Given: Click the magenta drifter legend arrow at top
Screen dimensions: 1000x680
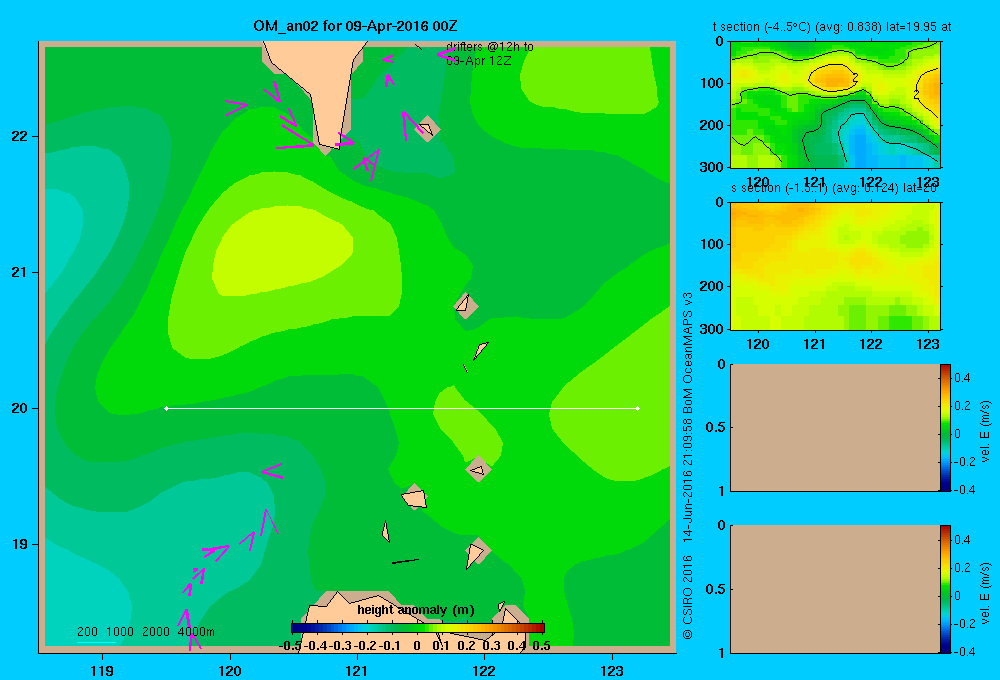Looking at the screenshot, I should [446, 54].
